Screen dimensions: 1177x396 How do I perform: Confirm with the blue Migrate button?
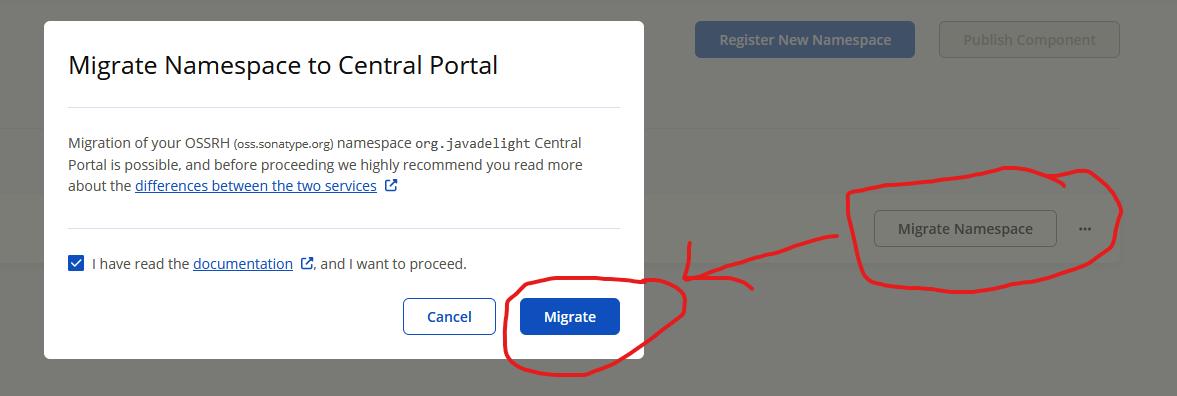[570, 316]
